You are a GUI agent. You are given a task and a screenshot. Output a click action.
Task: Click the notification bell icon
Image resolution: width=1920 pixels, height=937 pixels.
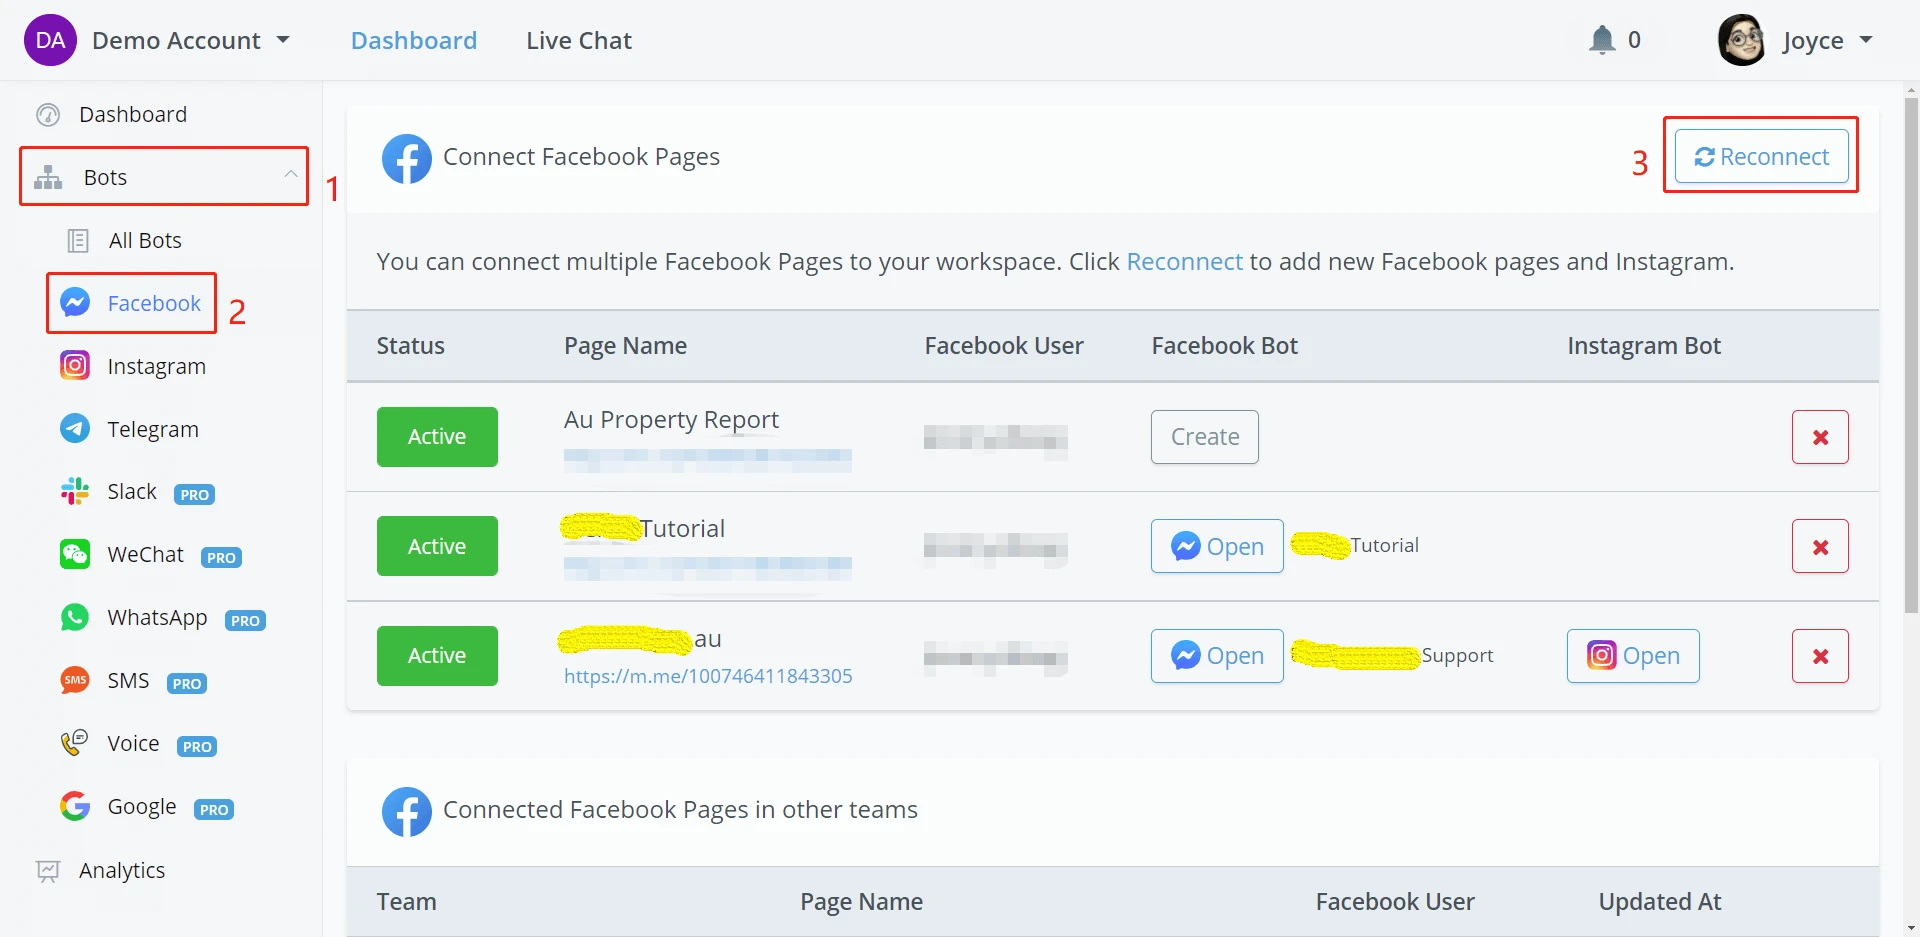click(1602, 40)
